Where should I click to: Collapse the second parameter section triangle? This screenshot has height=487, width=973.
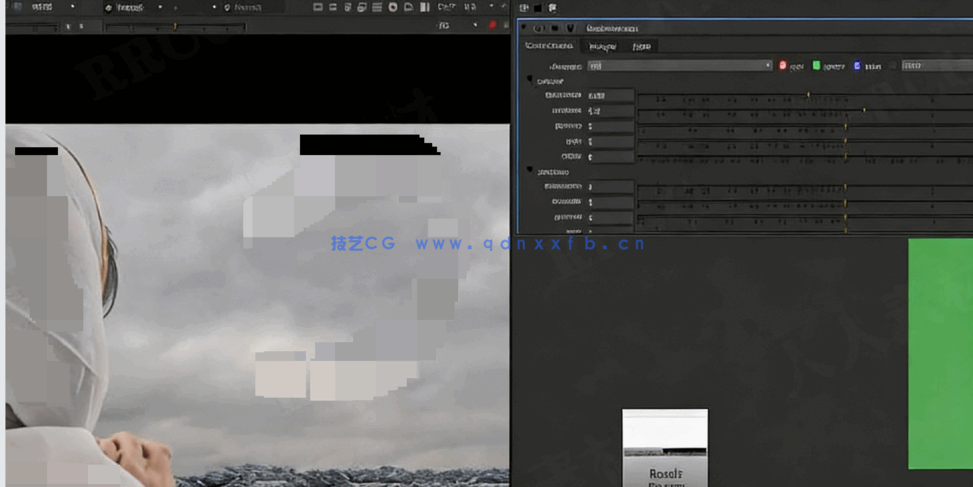pos(531,172)
